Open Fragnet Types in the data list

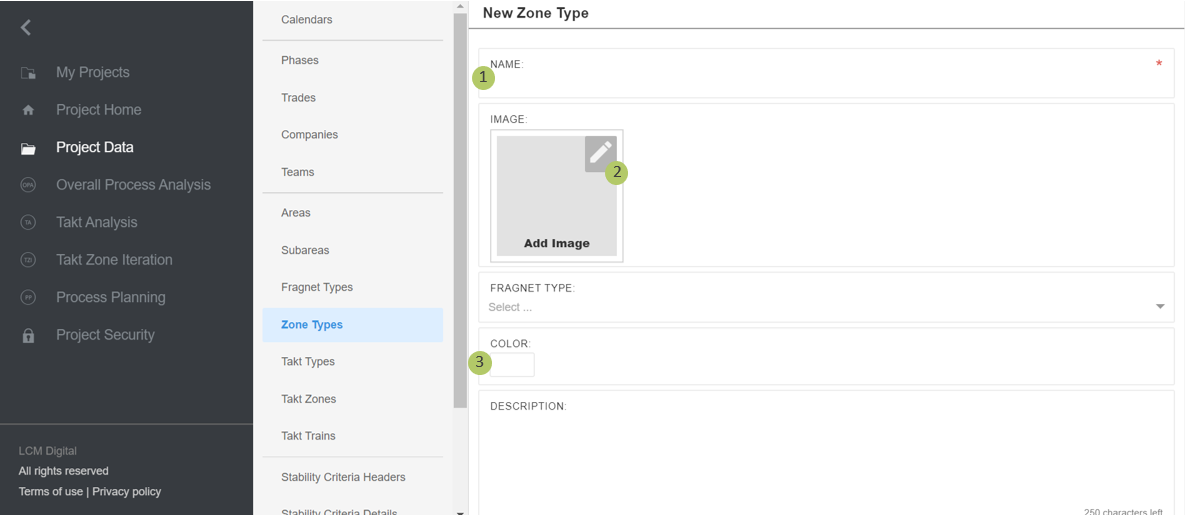tap(317, 288)
